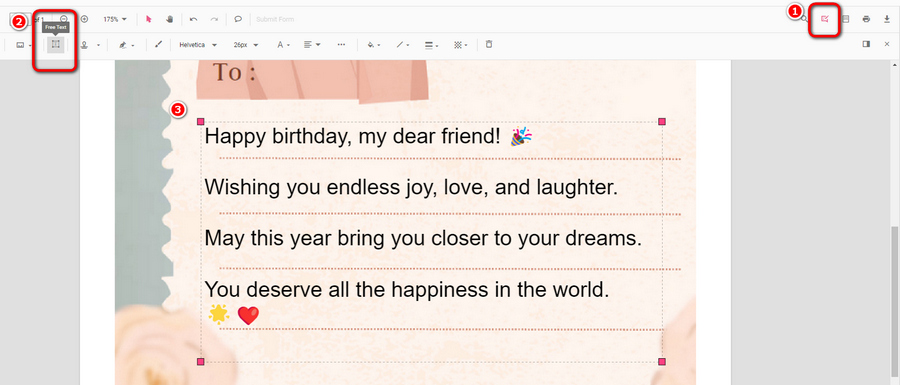Undo the last action
Image resolution: width=900 pixels, height=385 pixels.
point(193,19)
